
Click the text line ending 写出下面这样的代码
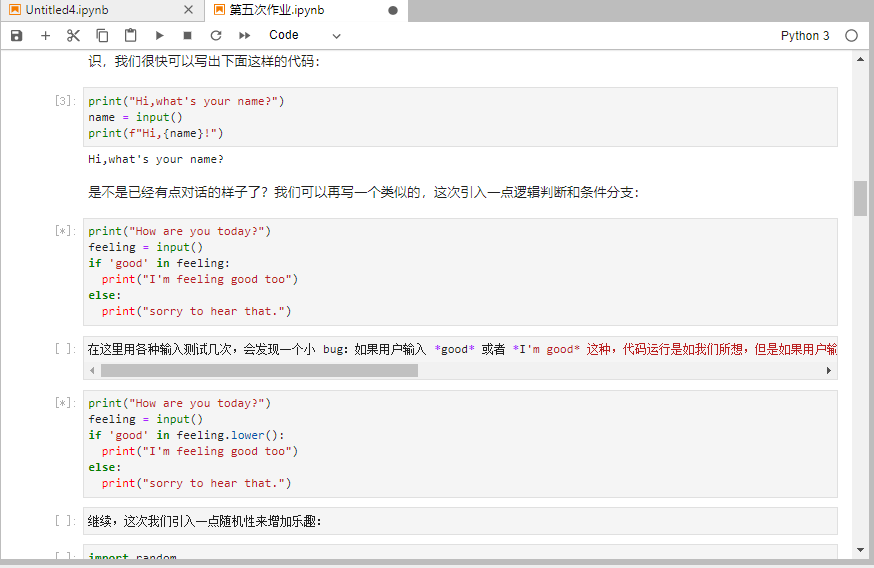(x=204, y=61)
